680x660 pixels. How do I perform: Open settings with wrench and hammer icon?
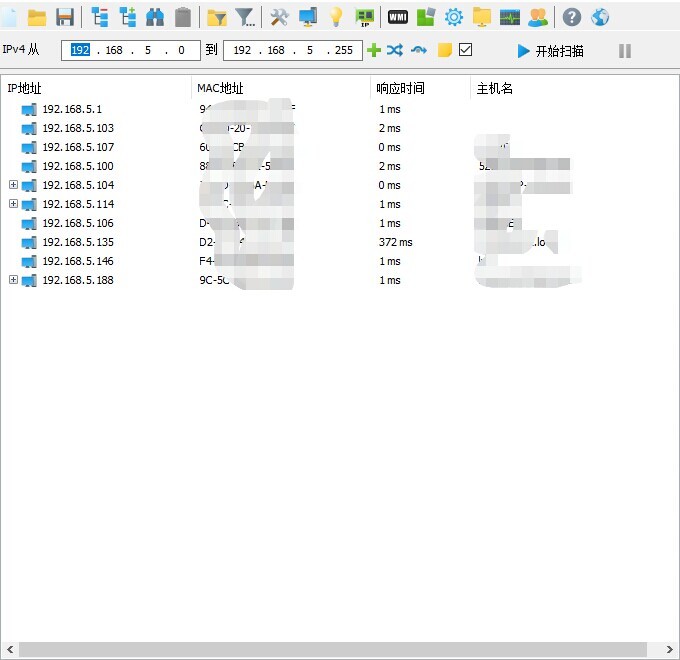pos(279,17)
